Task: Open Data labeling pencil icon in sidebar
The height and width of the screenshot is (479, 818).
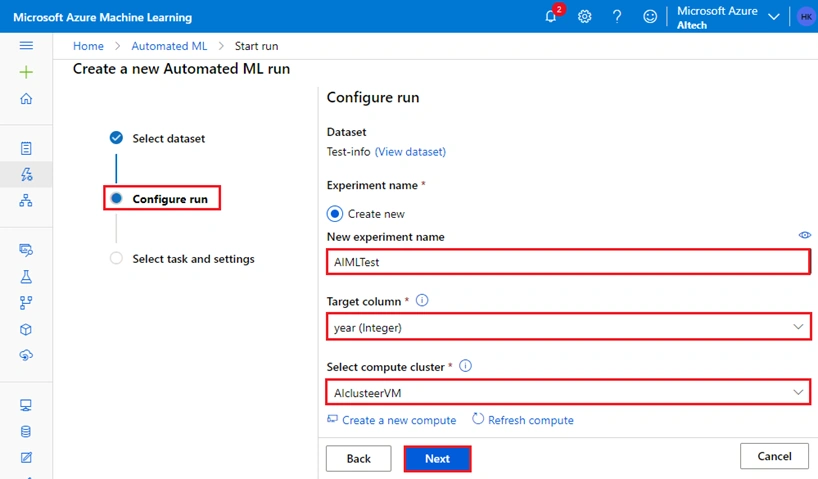Action: (26, 458)
